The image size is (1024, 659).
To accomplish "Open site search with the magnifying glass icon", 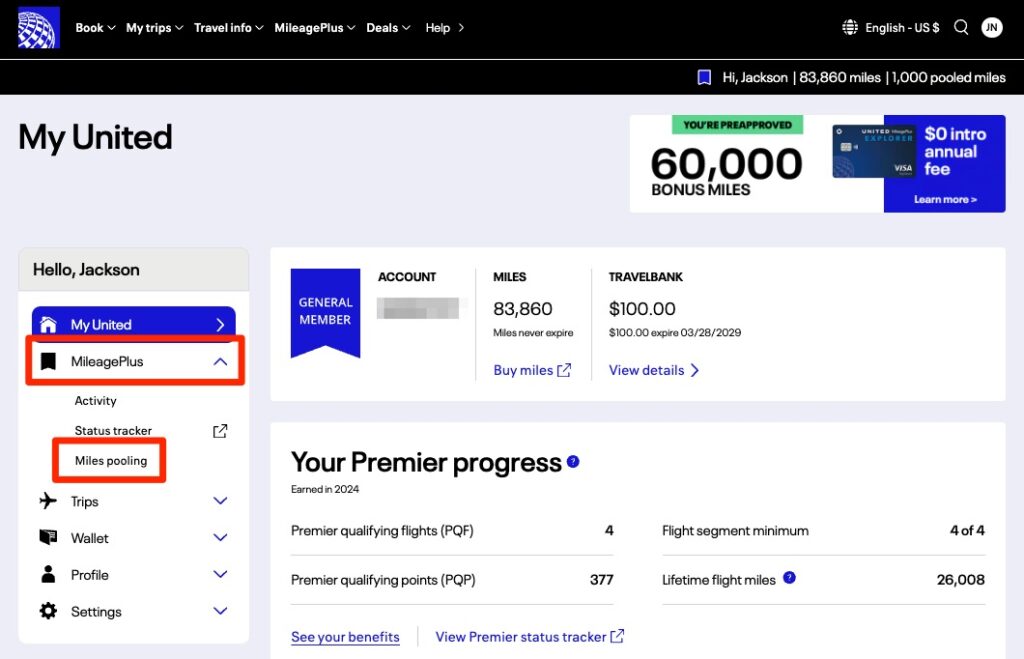I will (x=961, y=27).
